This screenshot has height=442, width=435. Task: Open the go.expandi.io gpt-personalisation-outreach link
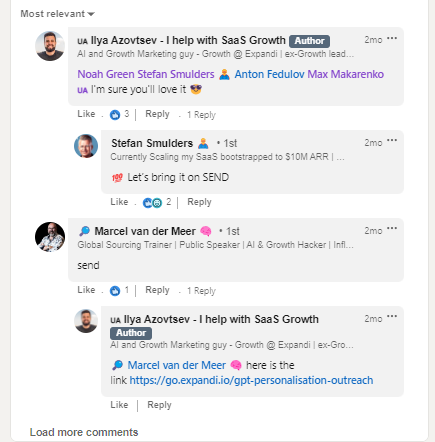pos(251,380)
